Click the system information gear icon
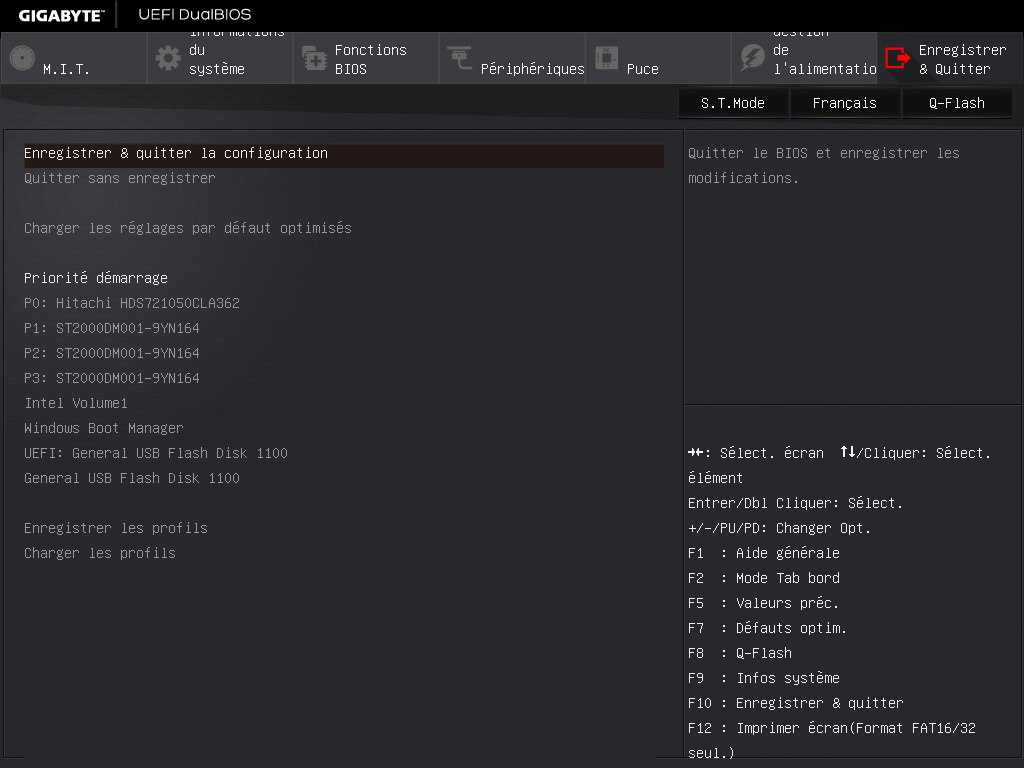Image resolution: width=1024 pixels, height=768 pixels. click(168, 58)
